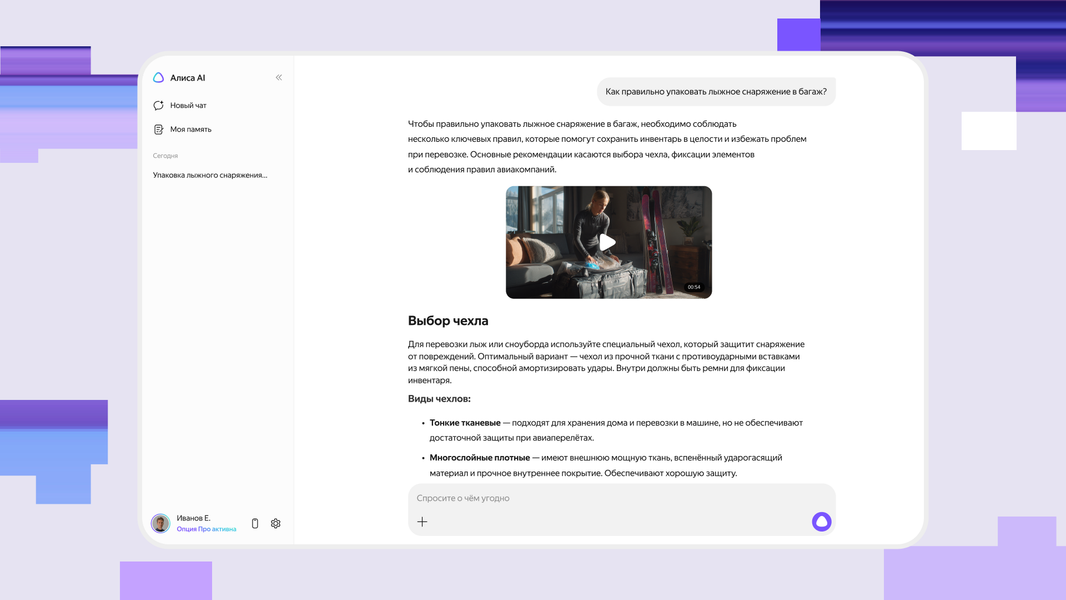Click the user question message bubble
Viewport: 1066px width, 600px height.
click(x=716, y=92)
